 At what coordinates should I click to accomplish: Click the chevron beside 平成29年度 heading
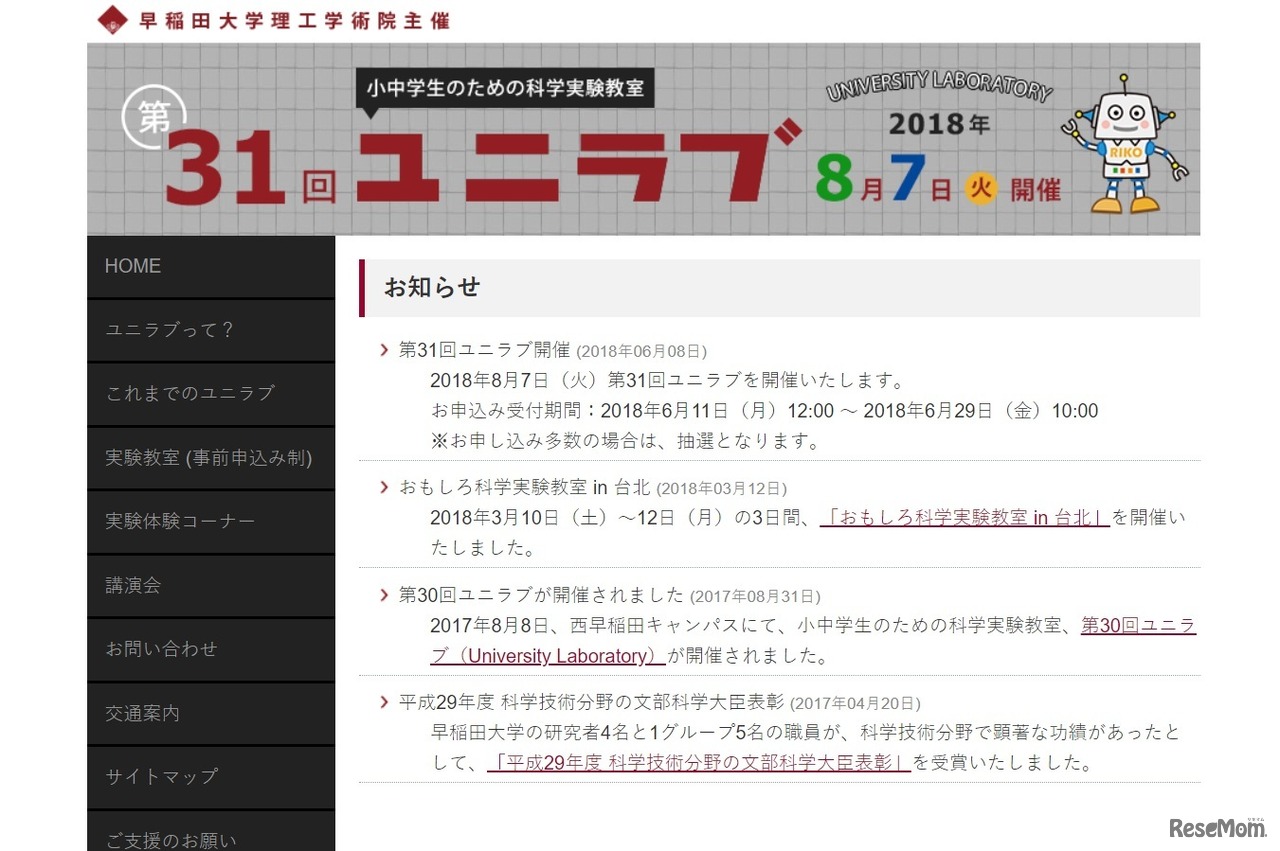coord(384,702)
